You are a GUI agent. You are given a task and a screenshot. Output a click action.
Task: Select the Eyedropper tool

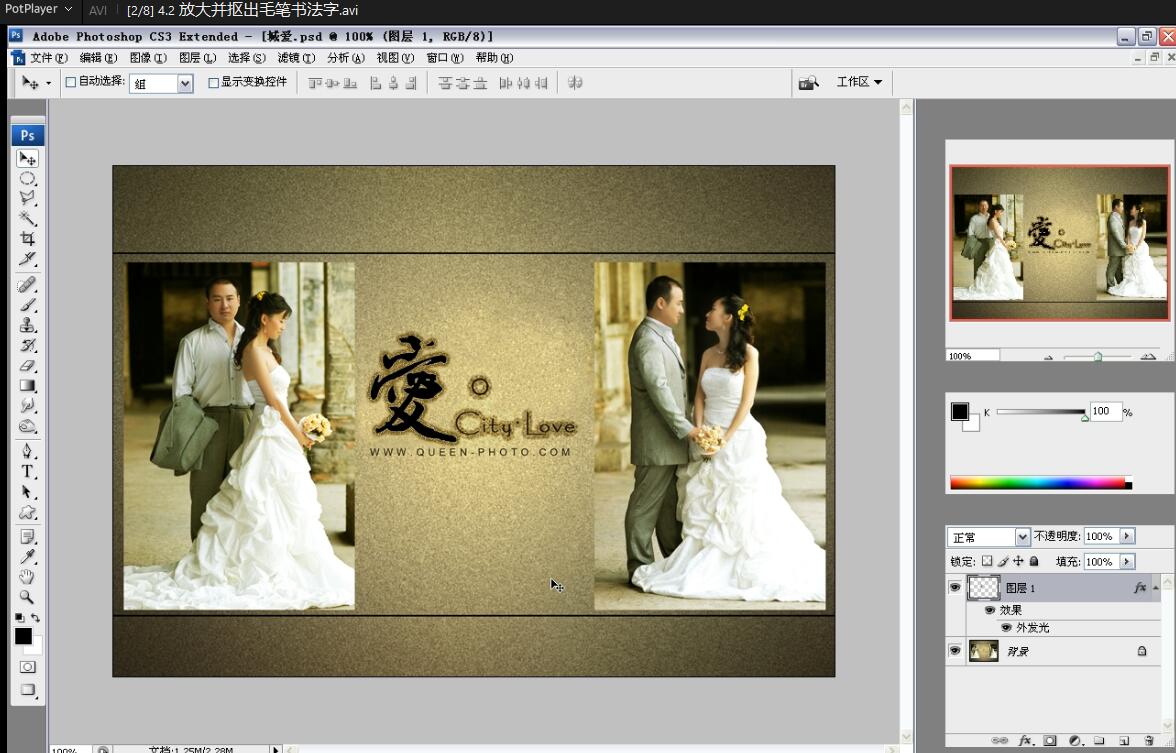pyautogui.click(x=27, y=556)
